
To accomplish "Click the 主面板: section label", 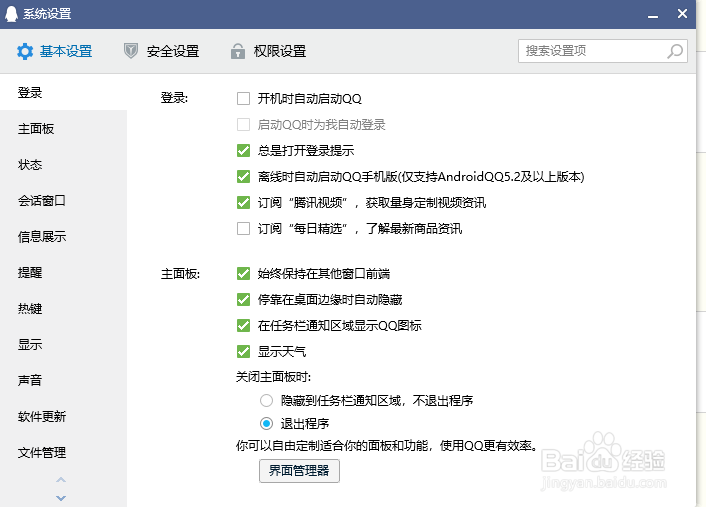I will click(180, 274).
